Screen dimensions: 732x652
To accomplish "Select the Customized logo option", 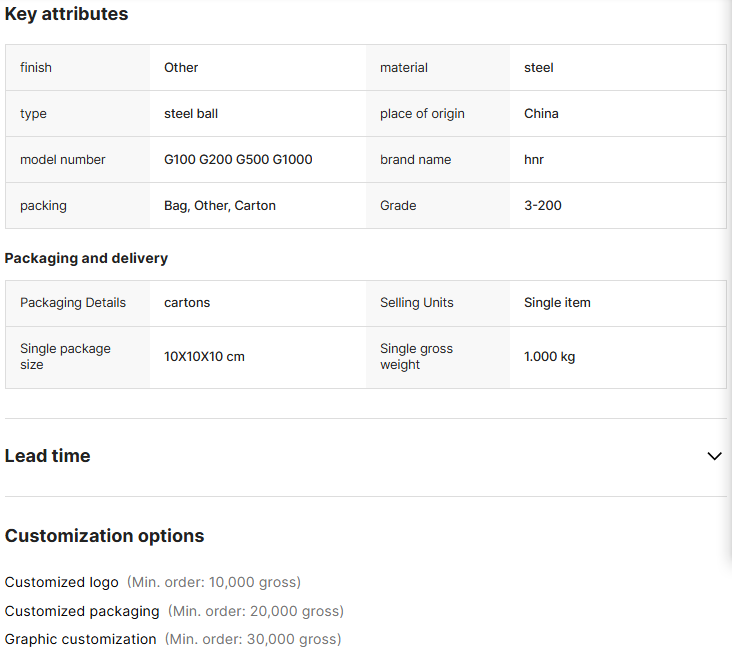I will [62, 582].
